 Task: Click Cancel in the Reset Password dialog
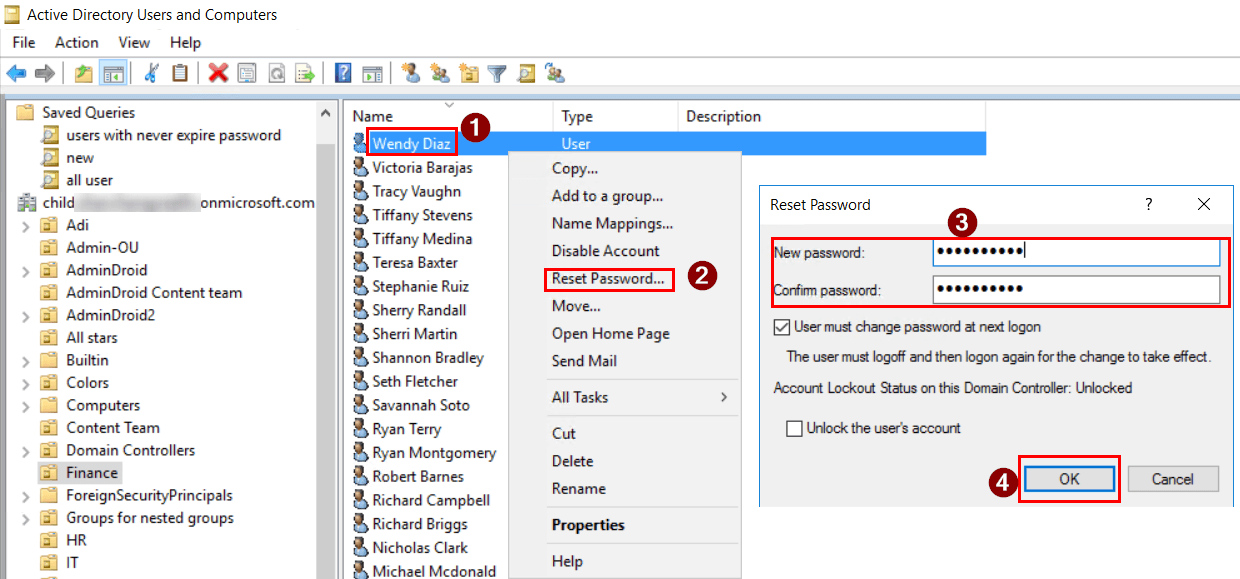point(1173,478)
